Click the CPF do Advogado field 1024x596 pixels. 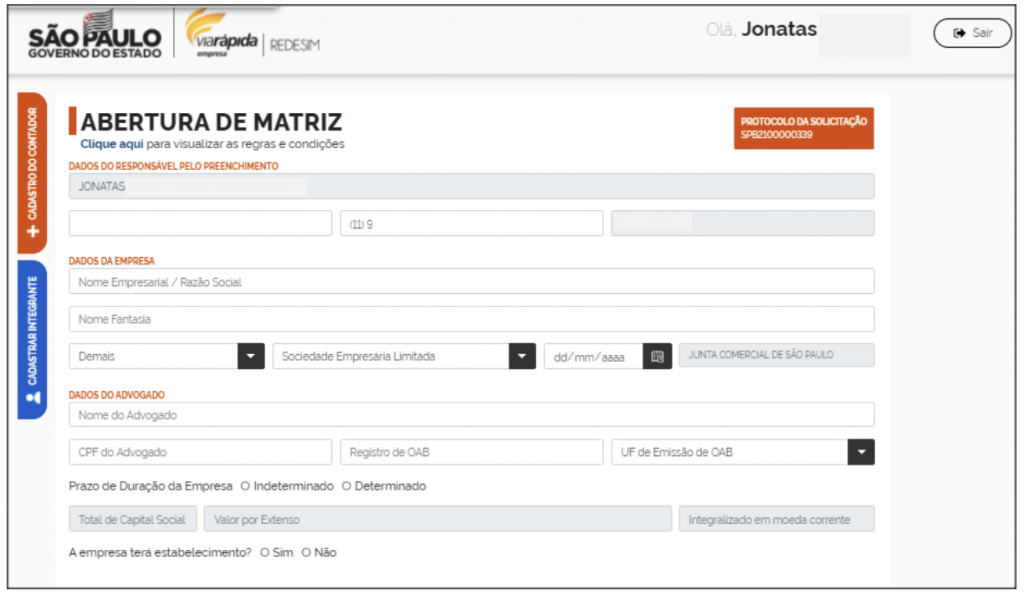click(200, 452)
